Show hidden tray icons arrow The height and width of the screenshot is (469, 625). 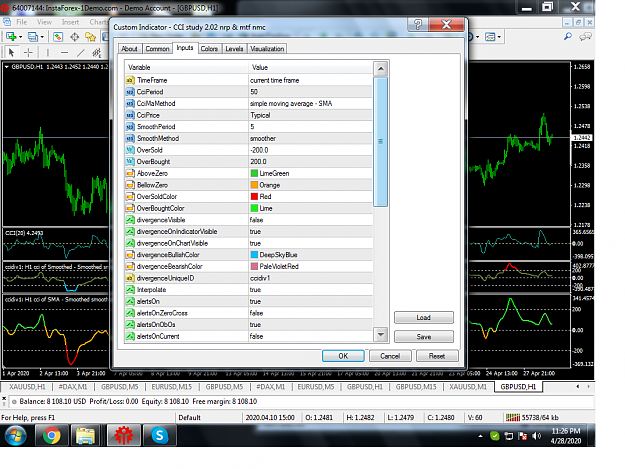pos(480,436)
